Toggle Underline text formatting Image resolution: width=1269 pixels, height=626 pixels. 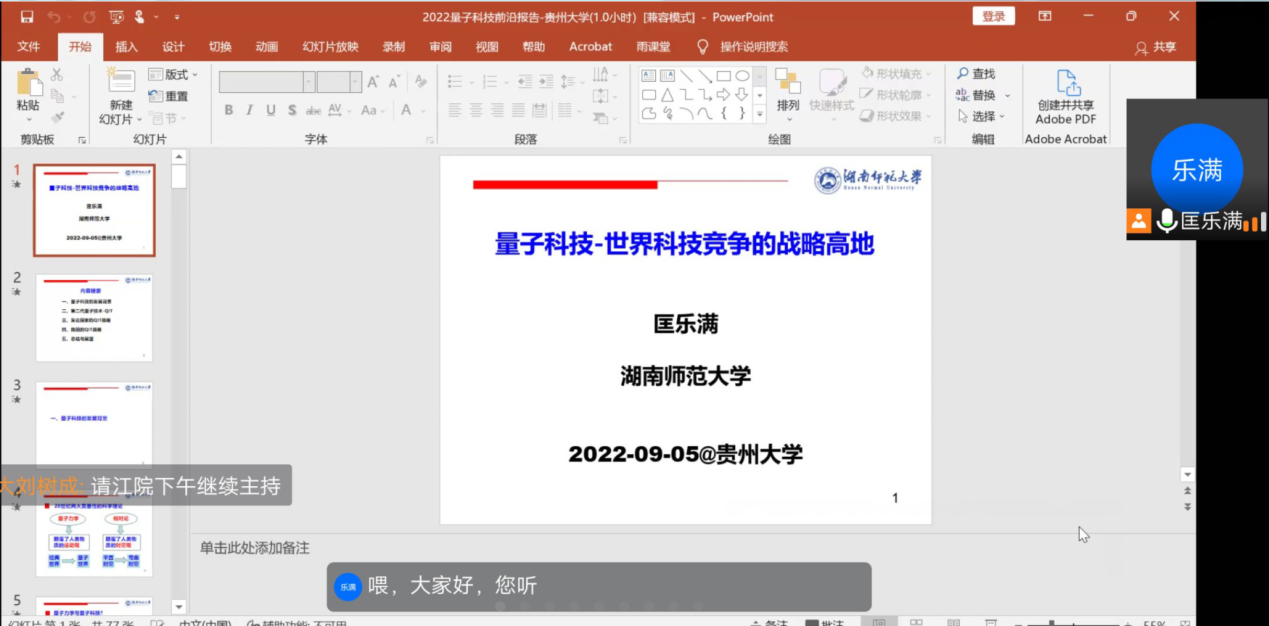click(270, 110)
